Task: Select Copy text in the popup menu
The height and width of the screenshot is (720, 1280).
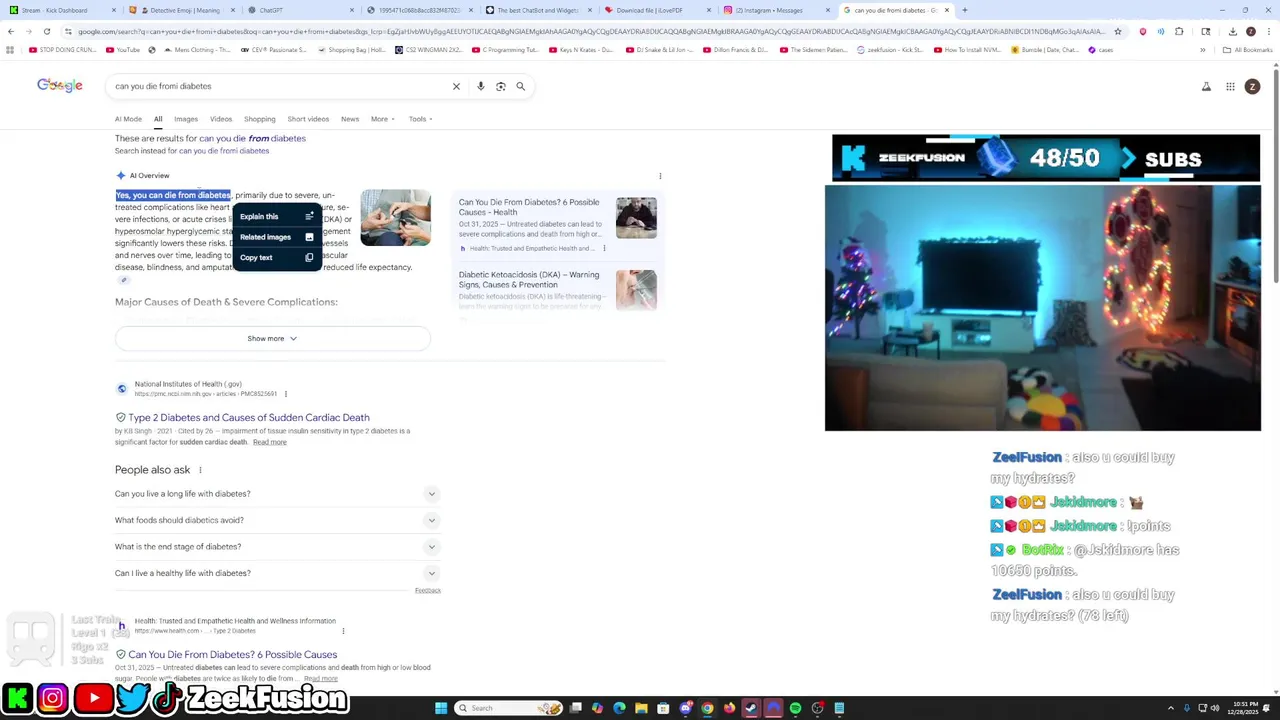Action: [x=277, y=258]
